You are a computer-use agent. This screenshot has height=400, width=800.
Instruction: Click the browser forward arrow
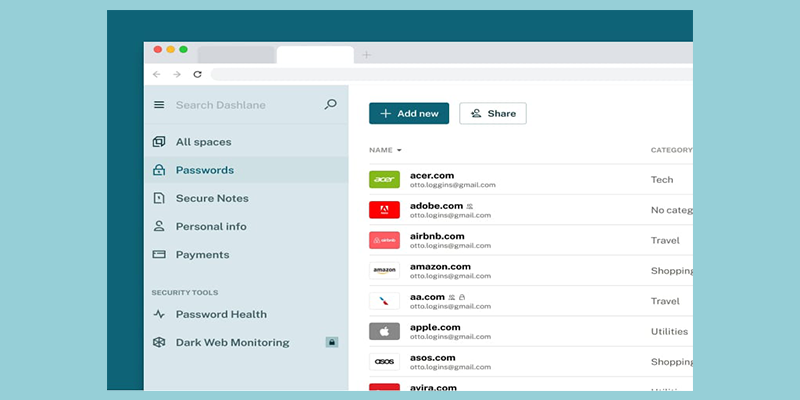coord(177,74)
